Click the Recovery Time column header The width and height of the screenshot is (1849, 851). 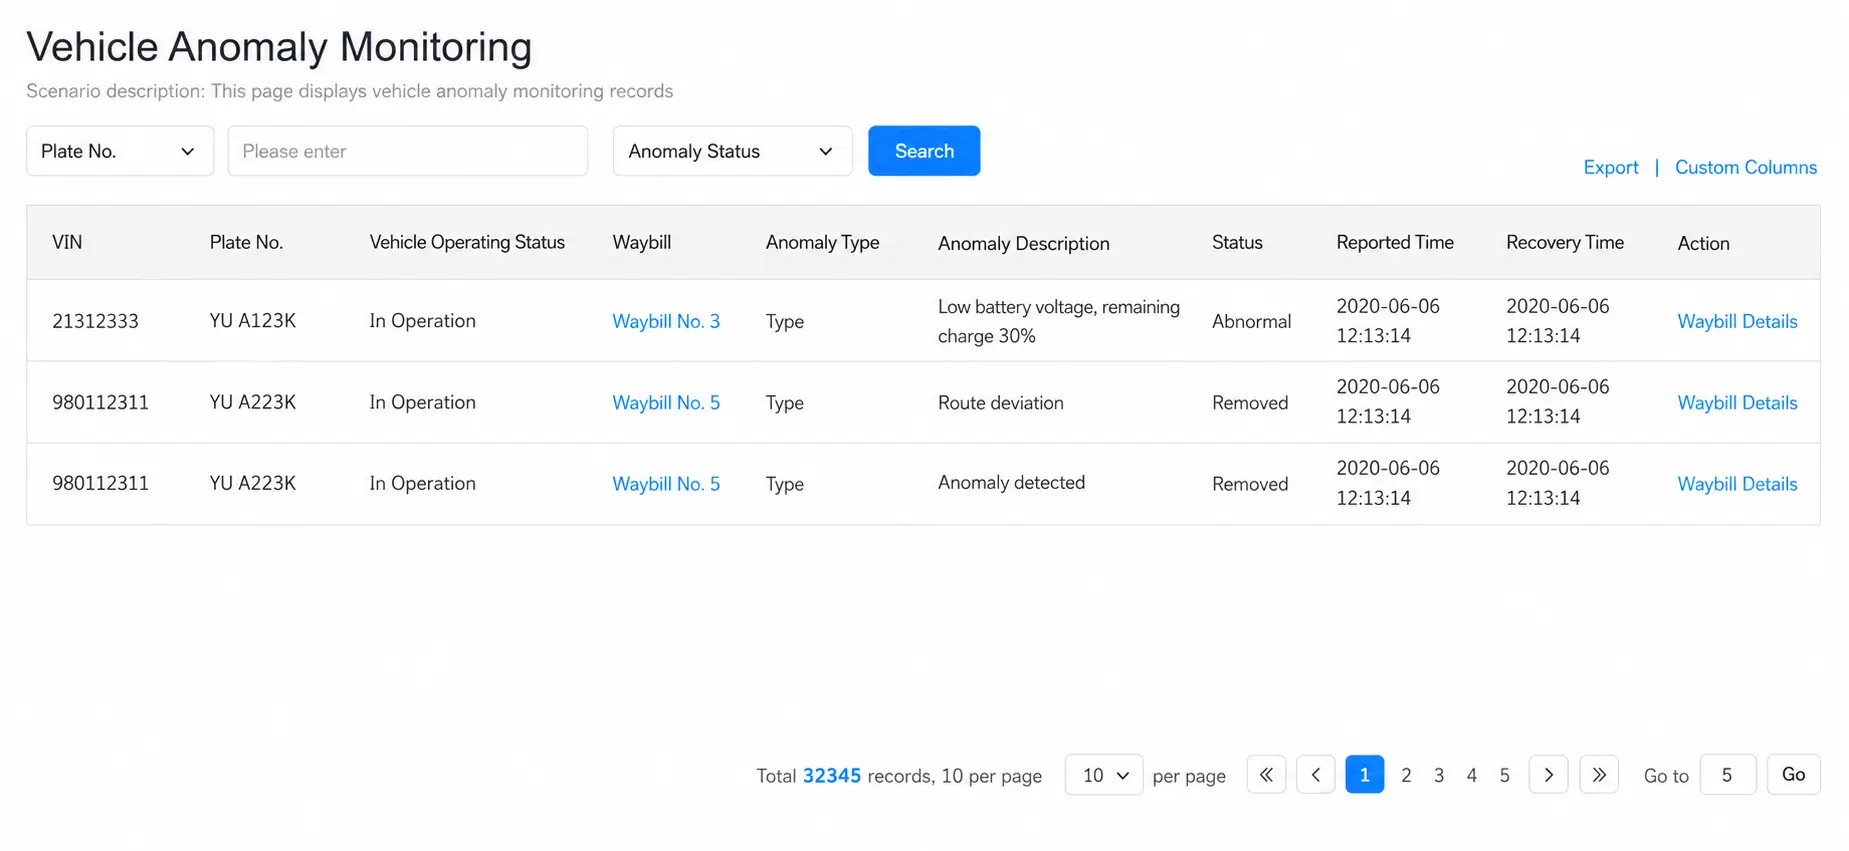(1565, 243)
